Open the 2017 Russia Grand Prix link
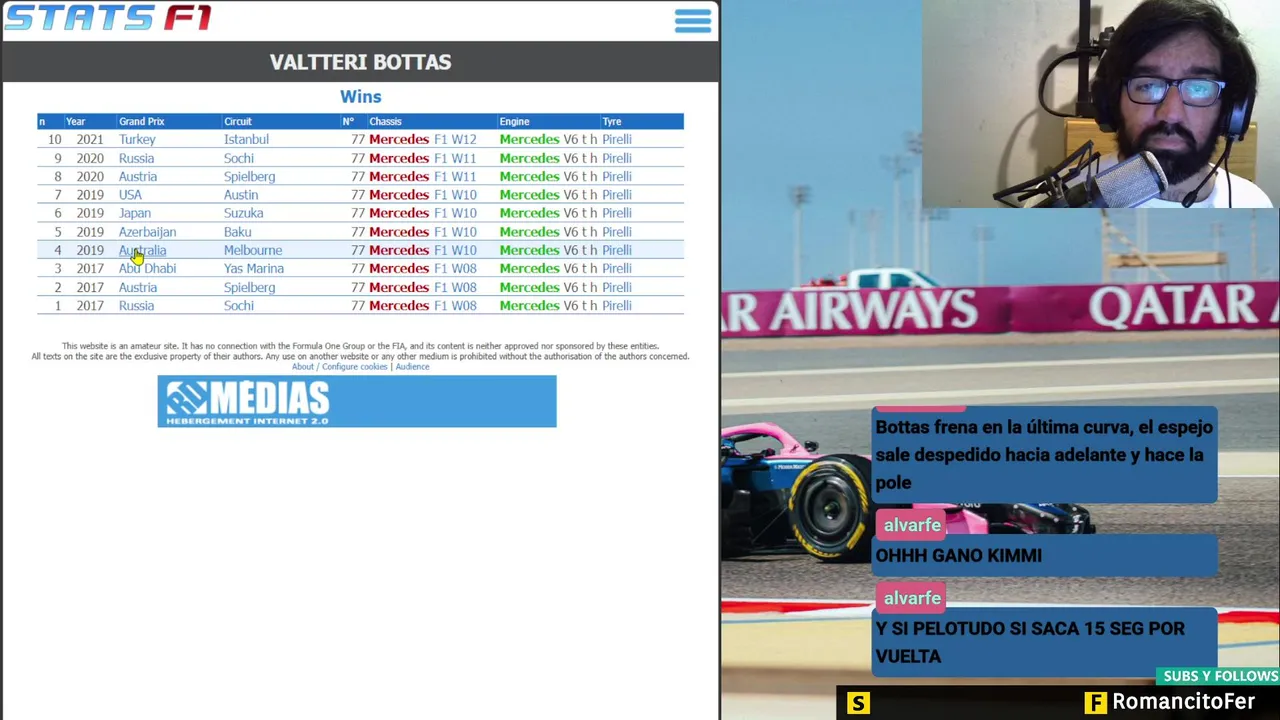The width and height of the screenshot is (1280, 720). pyautogui.click(x=136, y=306)
